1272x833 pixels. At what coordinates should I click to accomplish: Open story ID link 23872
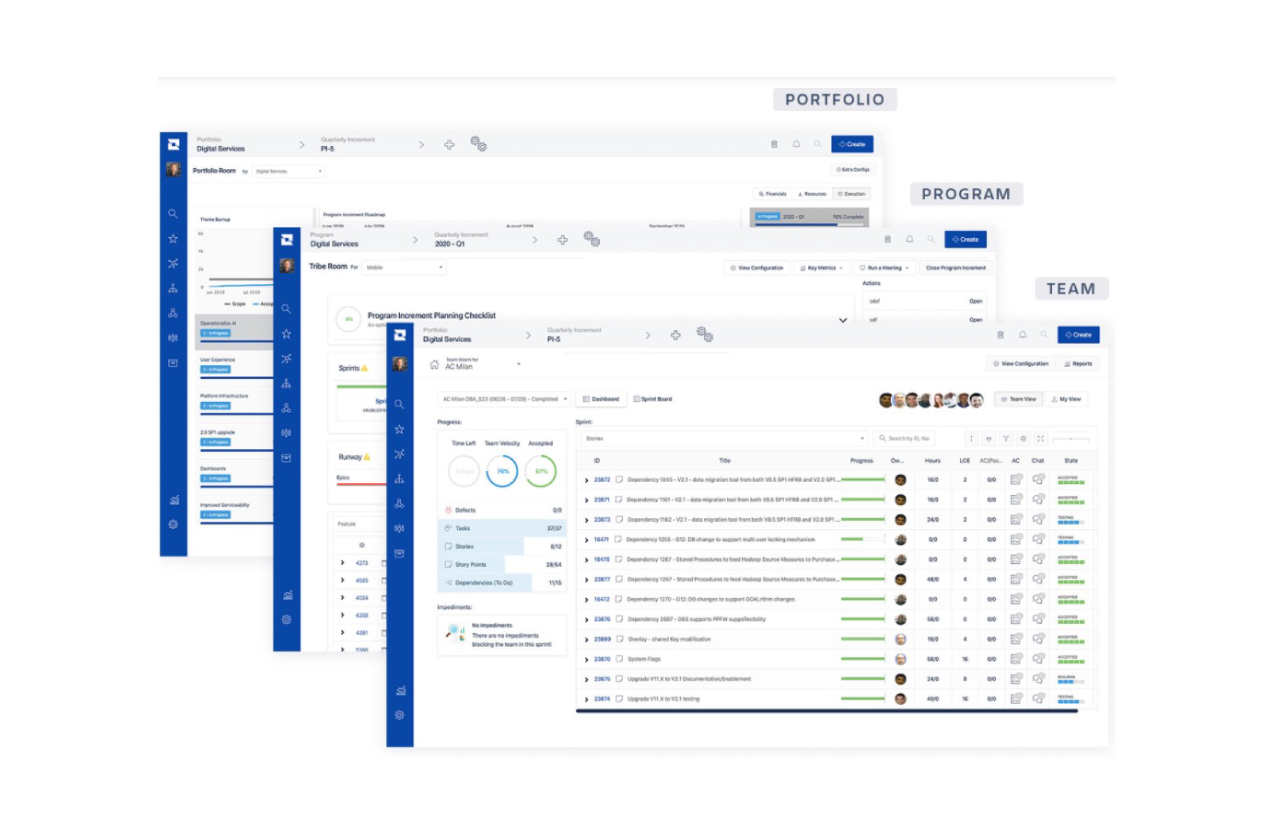point(602,480)
